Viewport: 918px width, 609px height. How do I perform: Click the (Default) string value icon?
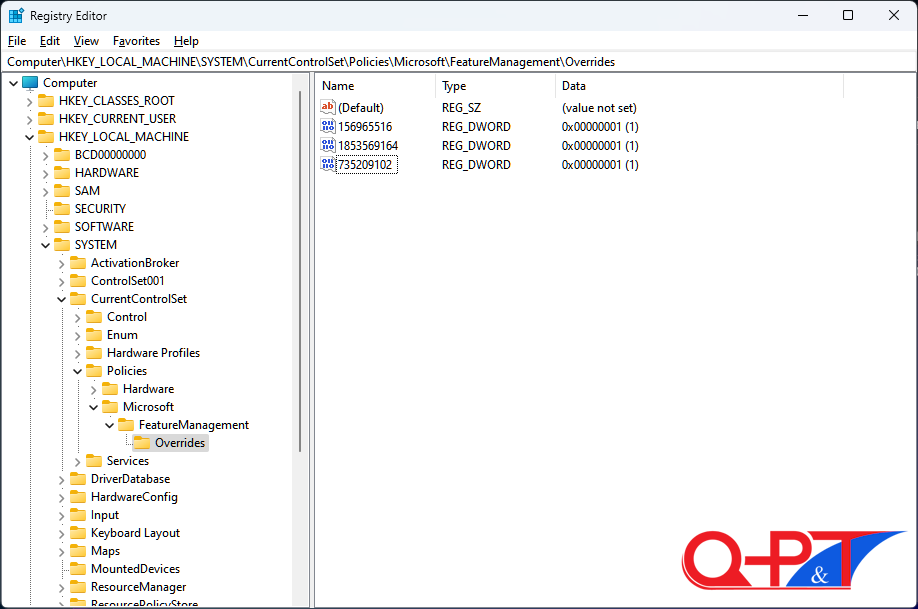click(328, 108)
